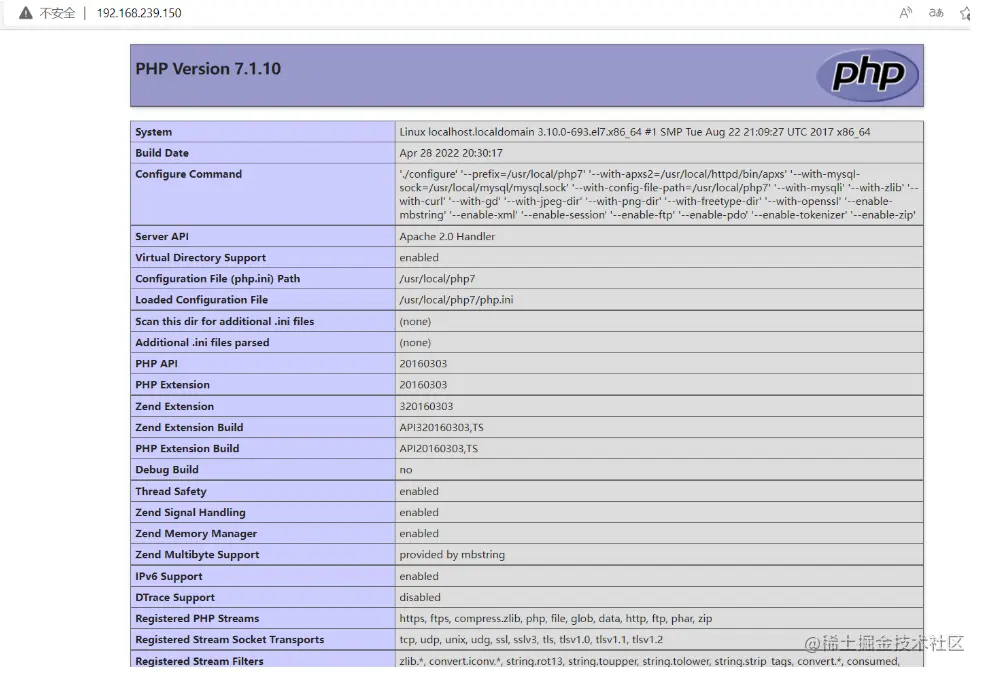Image resolution: width=984 pixels, height=673 pixels.
Task: Click the 20160303 value for PHP API
Action: 423,363
